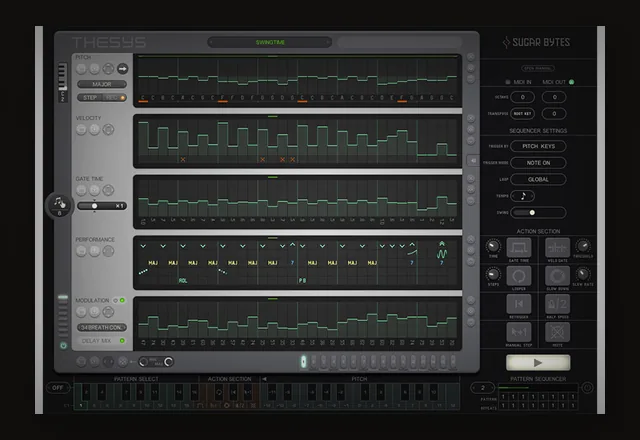Open the Trigger Mode dropdown showing NOTE ON
Screen dimensions: 640x440
(538, 163)
